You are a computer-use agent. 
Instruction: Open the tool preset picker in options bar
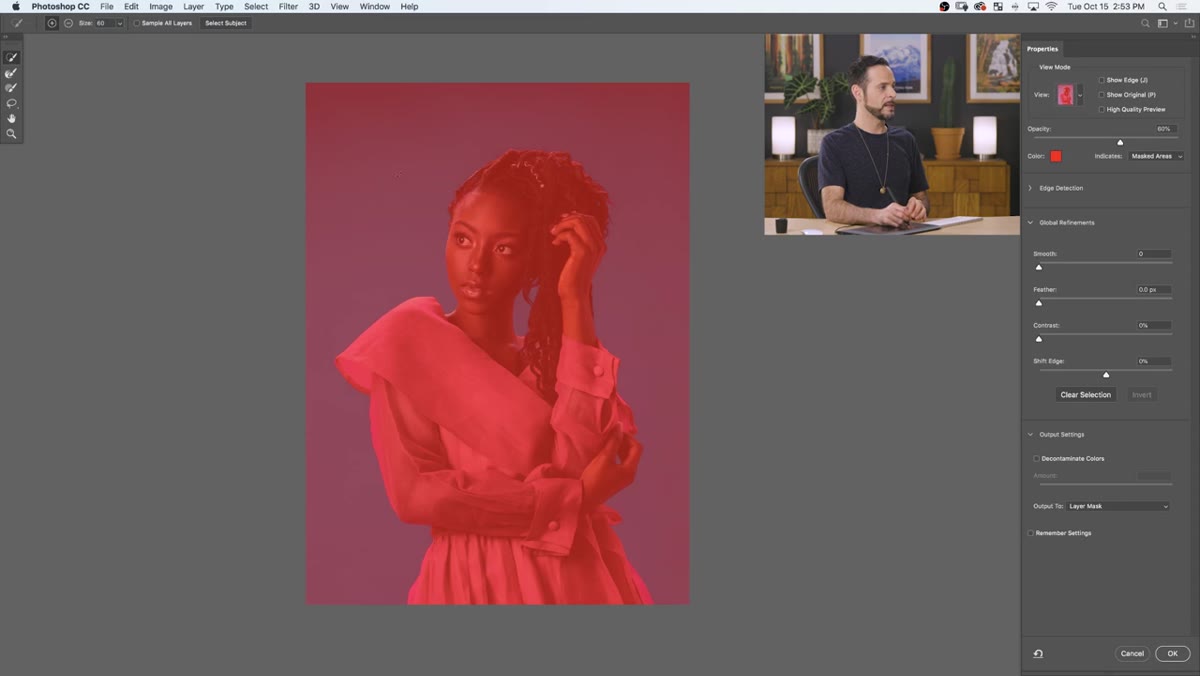point(17,23)
